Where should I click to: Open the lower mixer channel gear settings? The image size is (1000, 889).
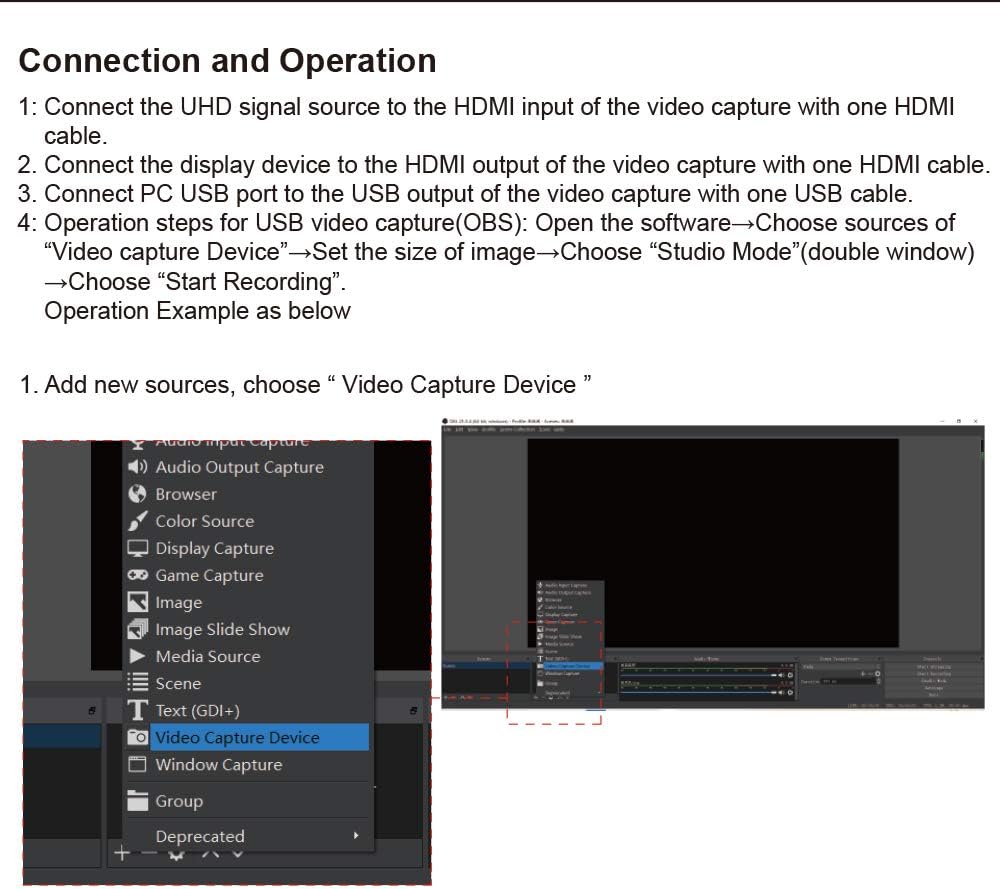point(790,693)
